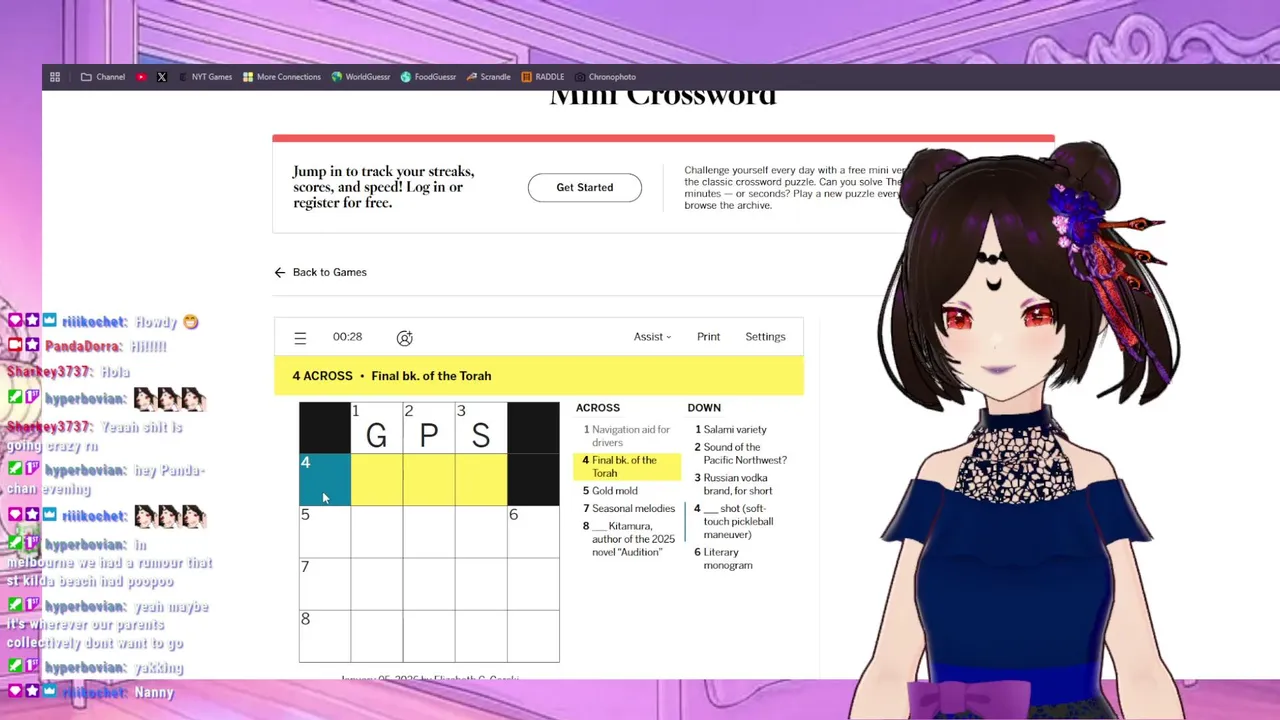Select the crossword cell containing G

coord(377,428)
